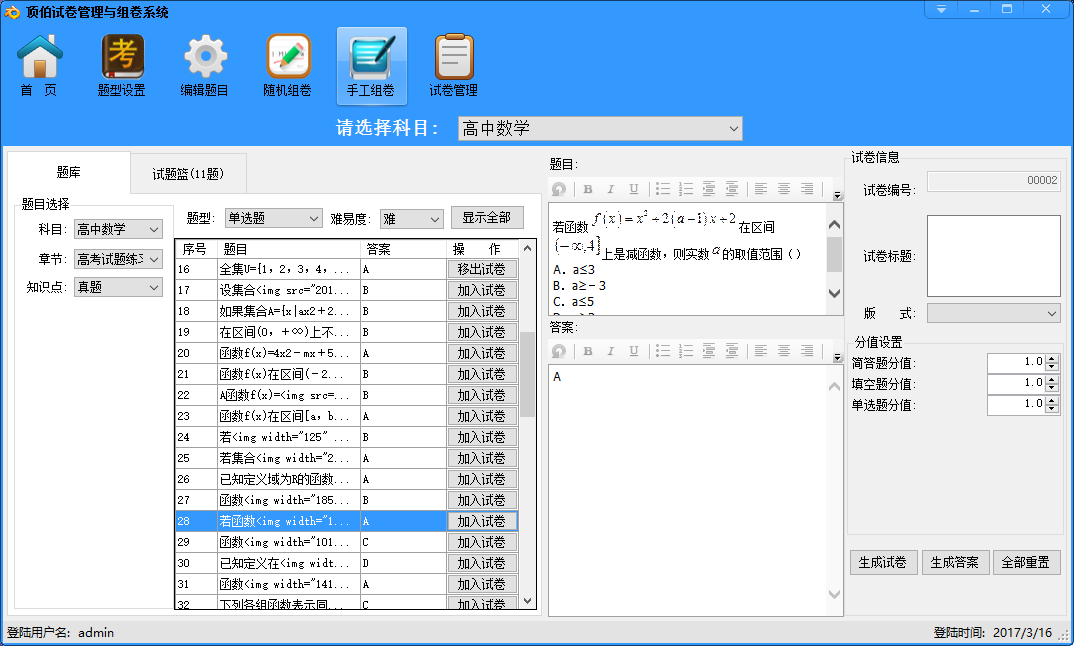
Task: Click the 编辑题目 gear icon
Action: (205, 66)
